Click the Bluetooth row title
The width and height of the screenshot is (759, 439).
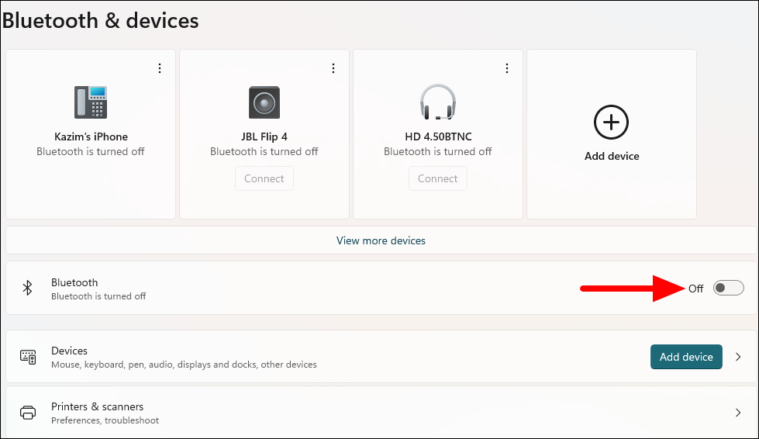(x=75, y=282)
